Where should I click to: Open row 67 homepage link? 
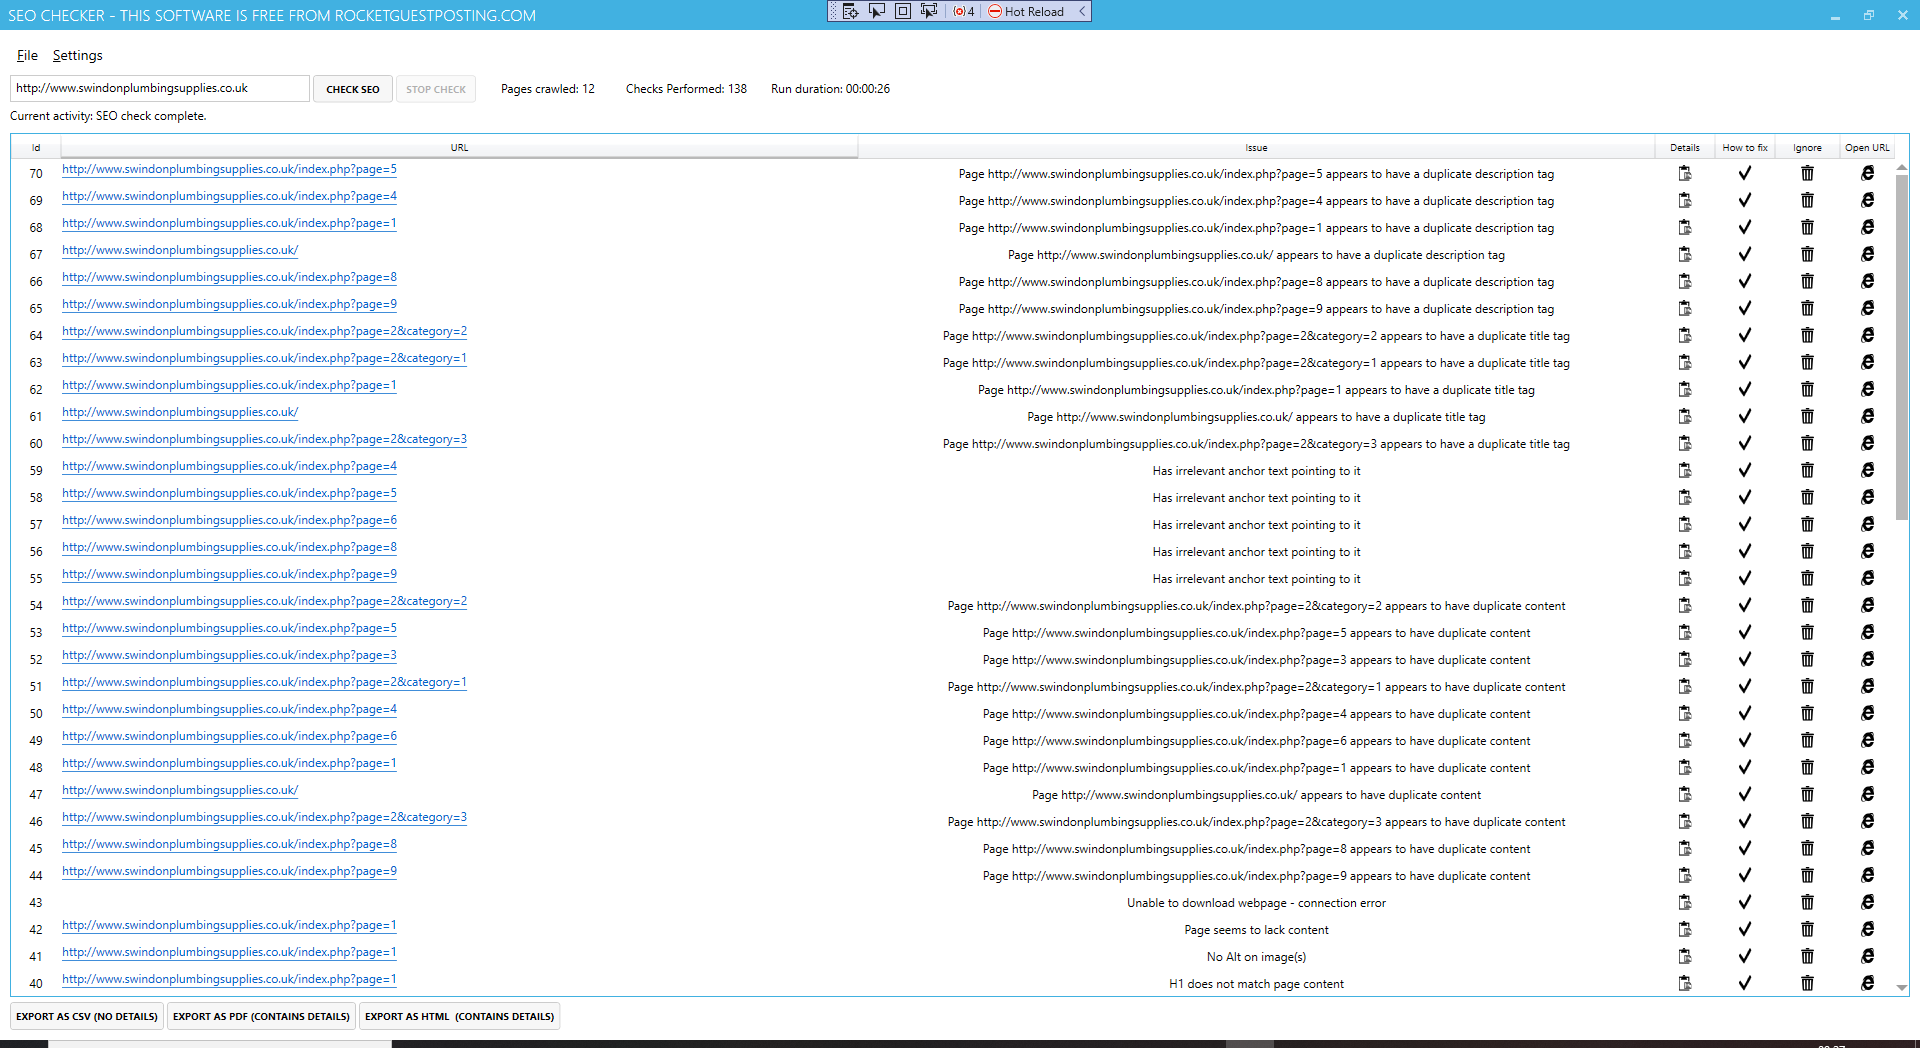[180, 250]
